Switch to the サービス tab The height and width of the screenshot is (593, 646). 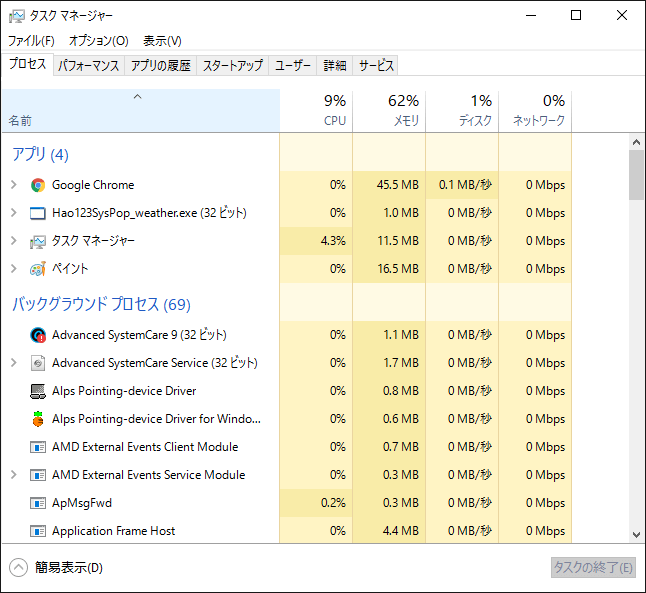click(x=376, y=66)
